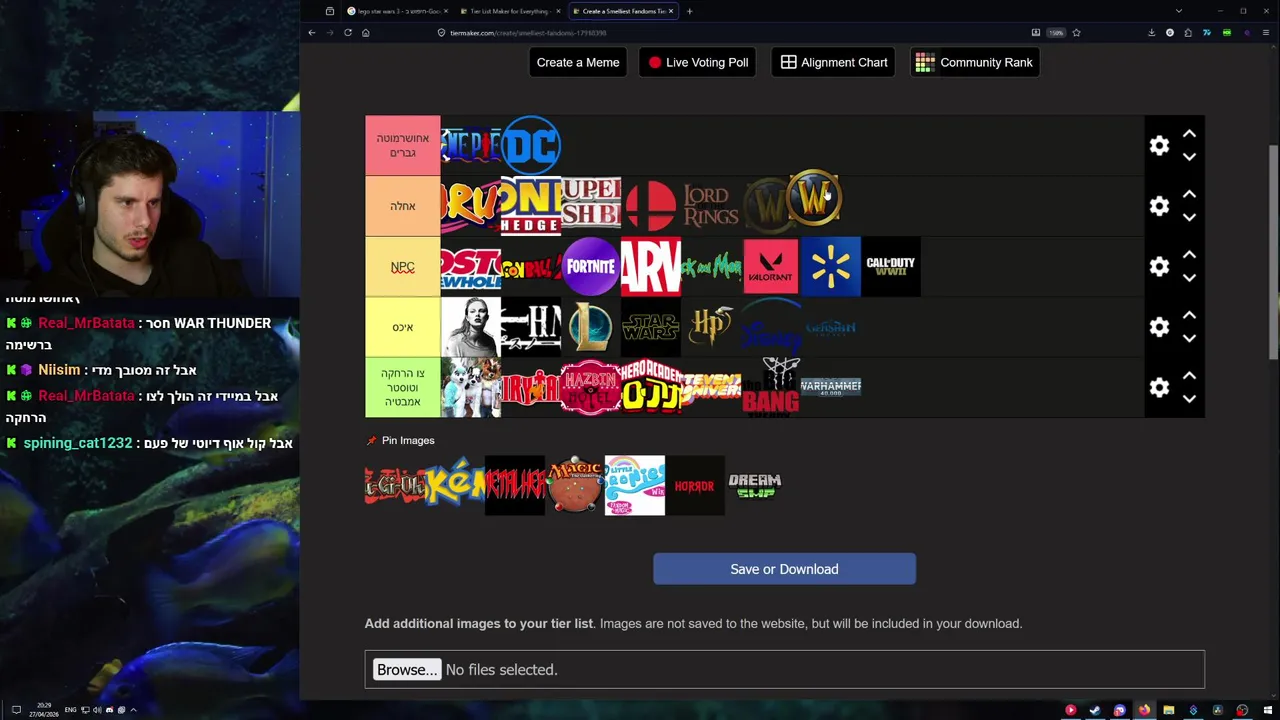Move the top pink tier row up
This screenshot has width=1280, height=720.
(1189, 134)
